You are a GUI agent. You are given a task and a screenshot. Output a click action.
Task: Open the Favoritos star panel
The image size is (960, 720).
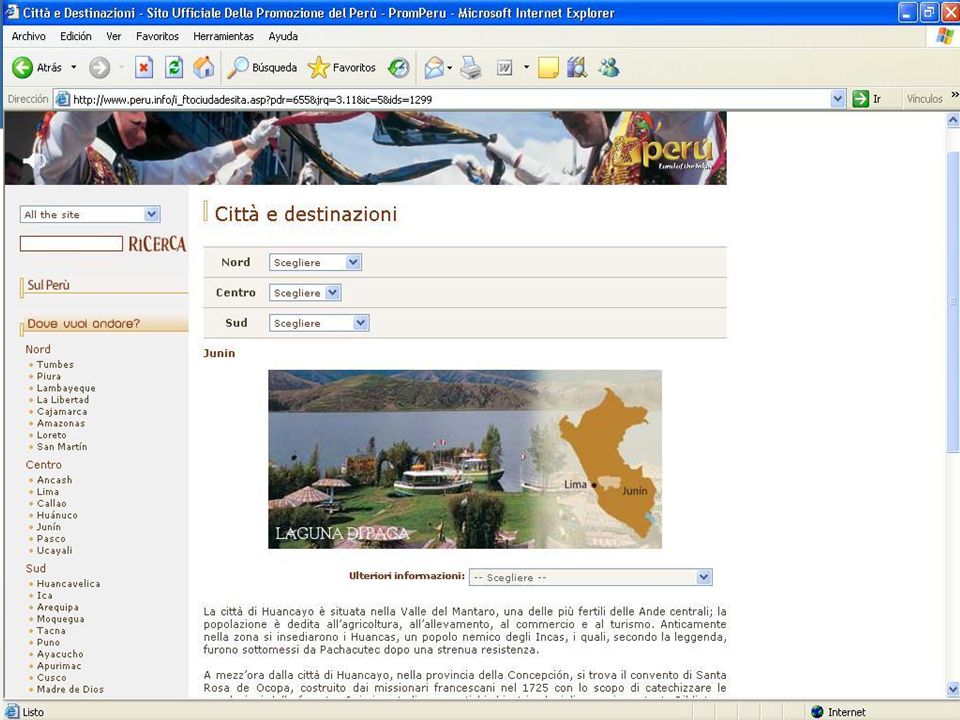tap(342, 67)
